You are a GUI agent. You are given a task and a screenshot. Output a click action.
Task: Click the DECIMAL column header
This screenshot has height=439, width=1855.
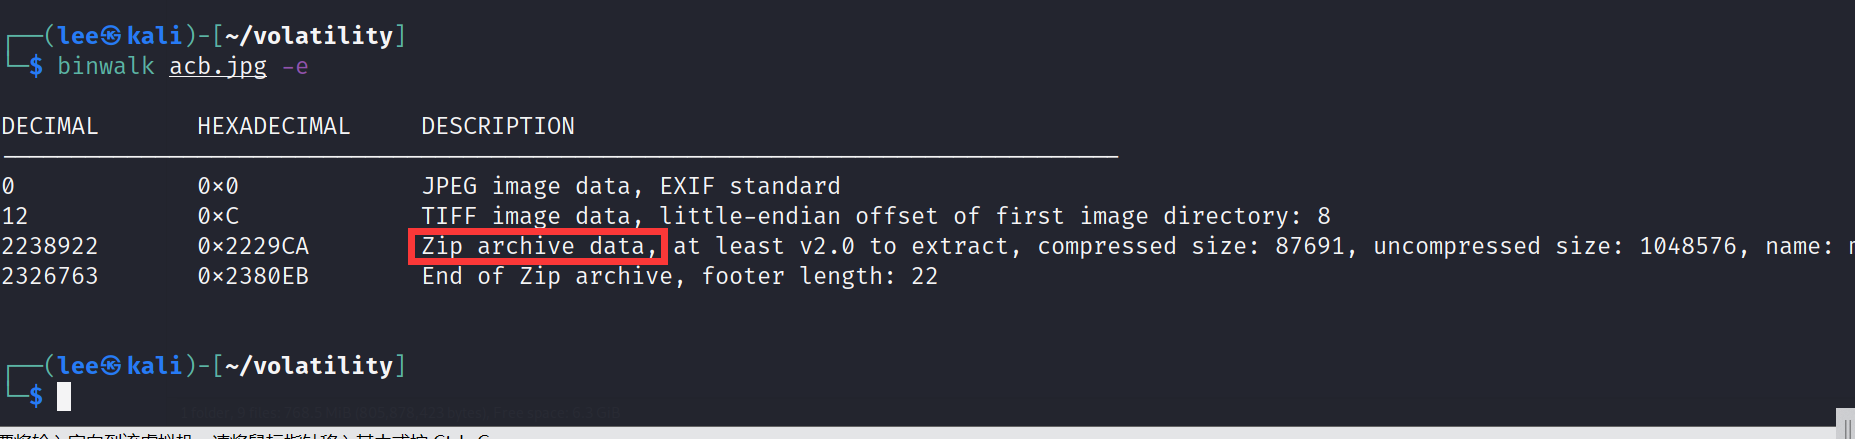pos(50,126)
